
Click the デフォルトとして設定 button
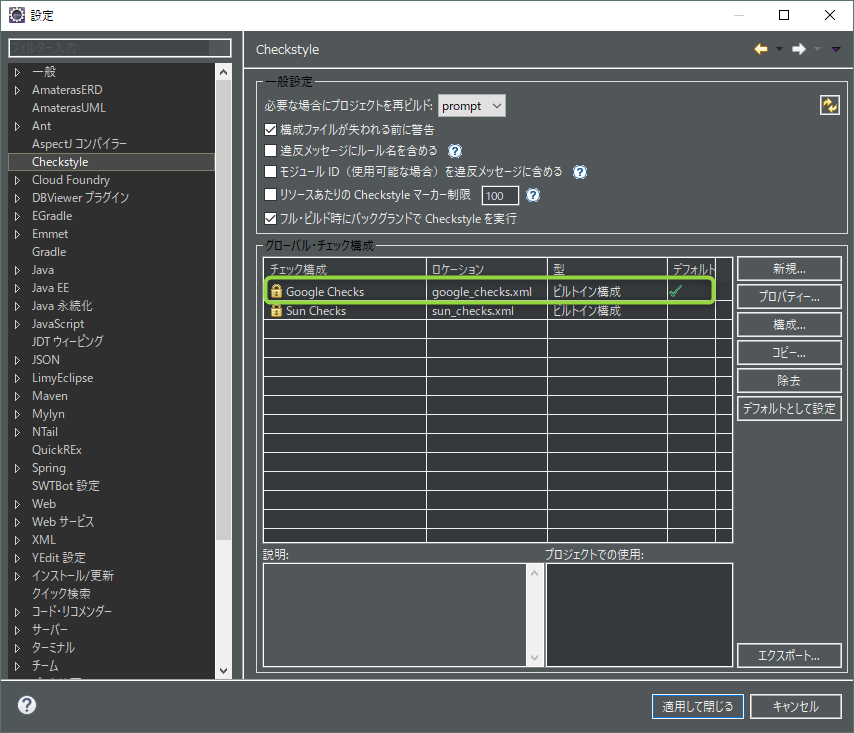[789, 408]
